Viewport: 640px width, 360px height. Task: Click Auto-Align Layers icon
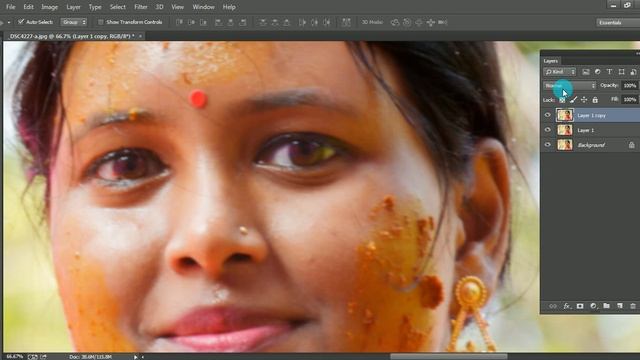[x=346, y=22]
